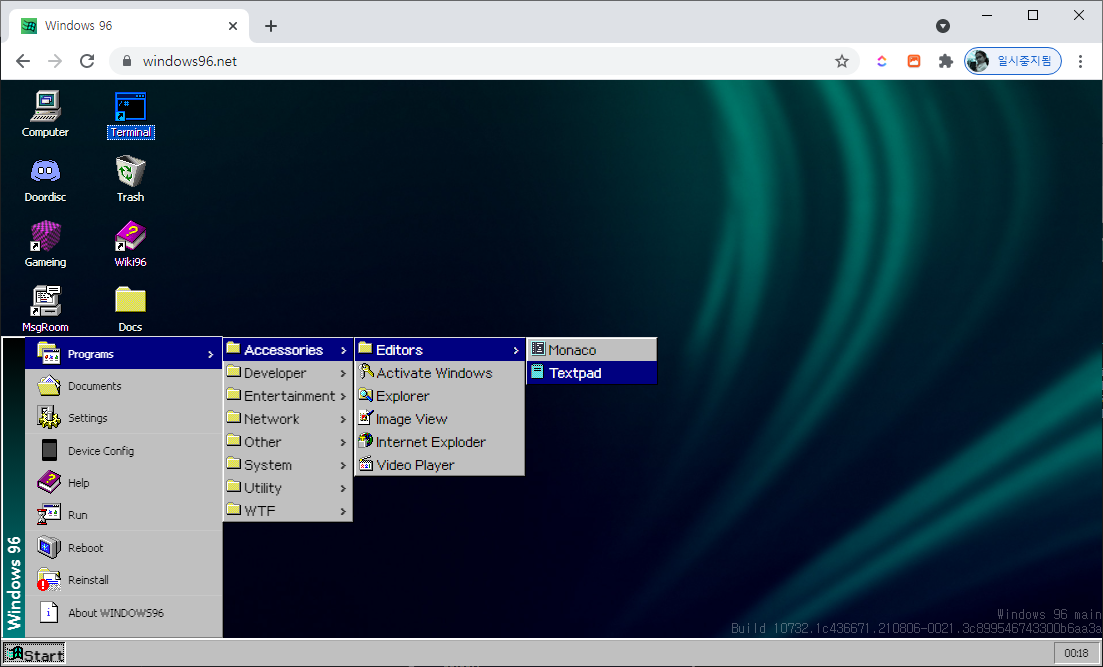
Task: Close the Windows 96 browser tab
Action: coord(233,26)
